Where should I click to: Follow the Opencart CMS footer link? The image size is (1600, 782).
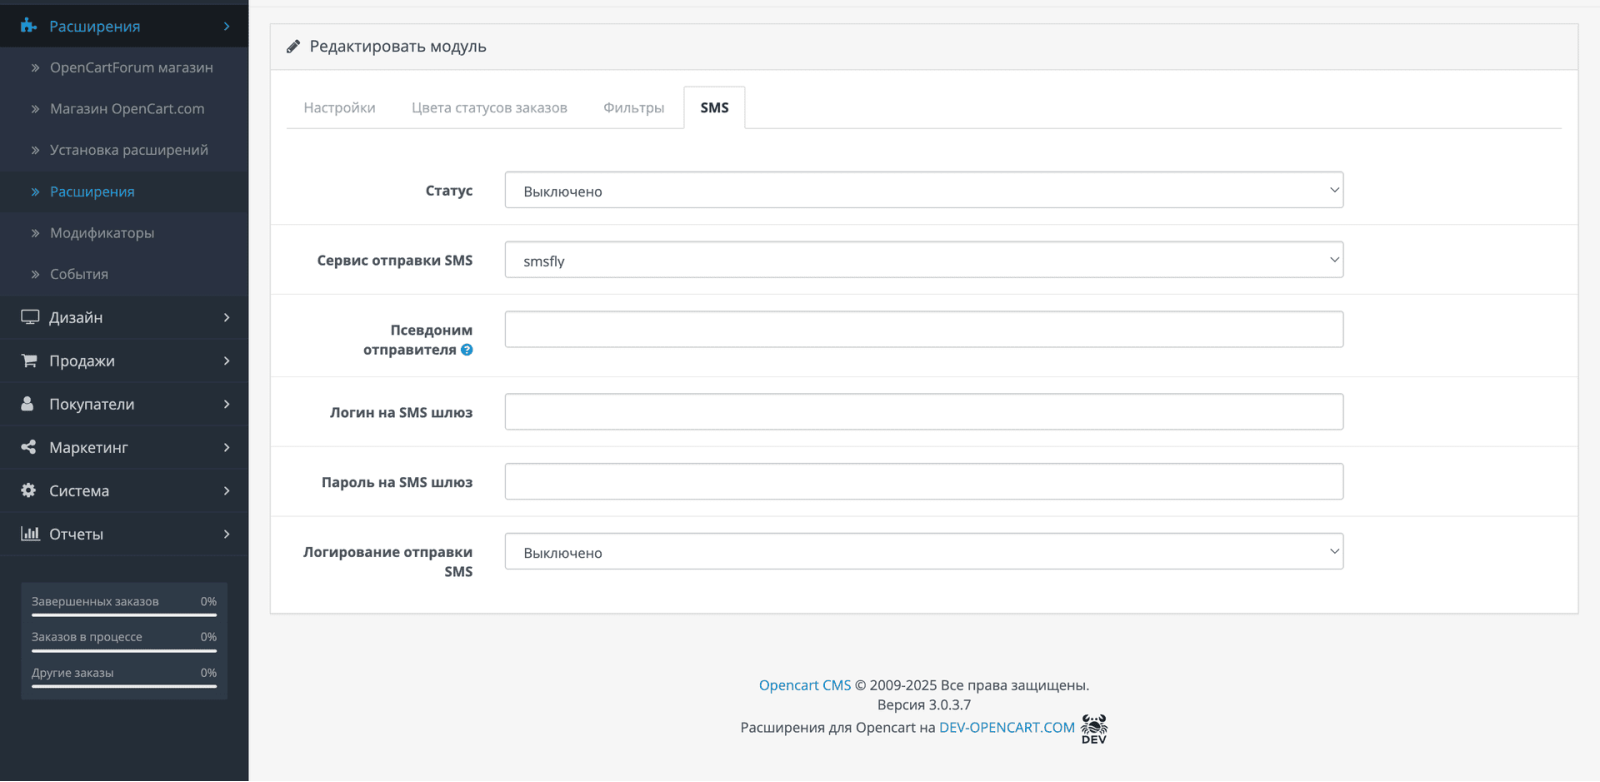click(x=805, y=685)
